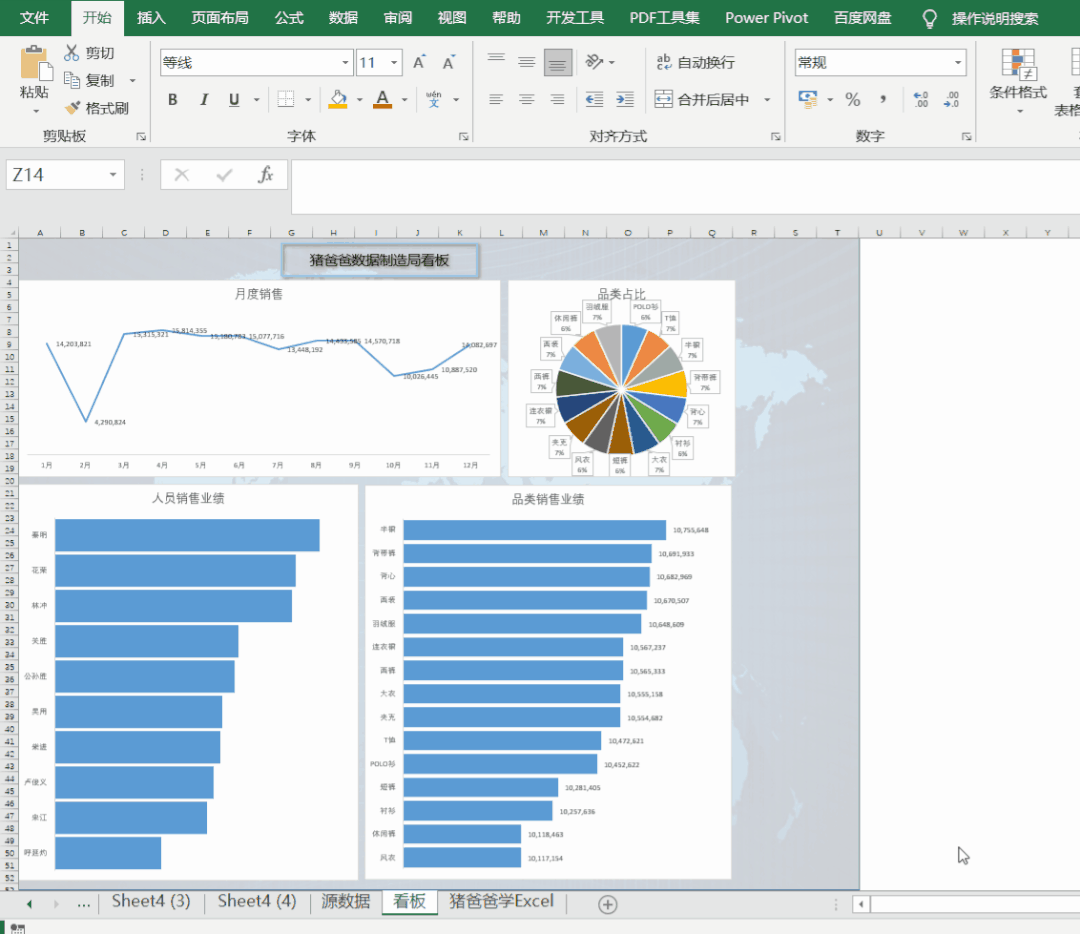Toggle Bold formatting
Viewport: 1080px width, 934px height.
pos(173,99)
